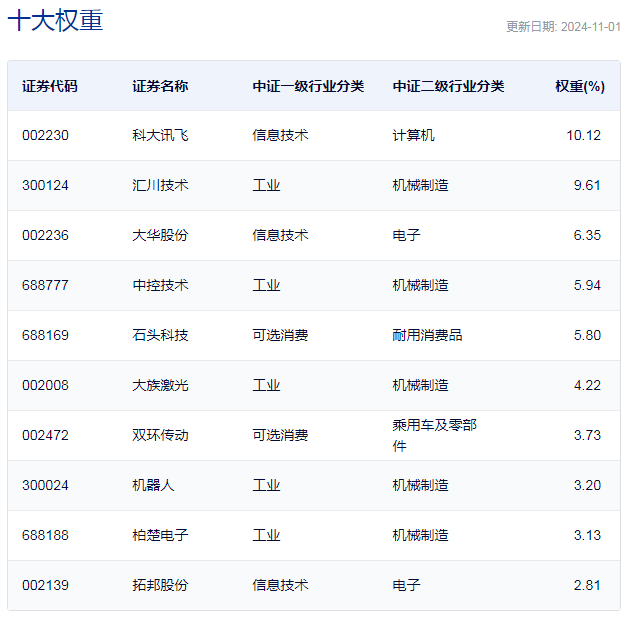The width and height of the screenshot is (627, 618).
Task: Click 信息技术 in the 科大讯飞 row
Action: 280,135
